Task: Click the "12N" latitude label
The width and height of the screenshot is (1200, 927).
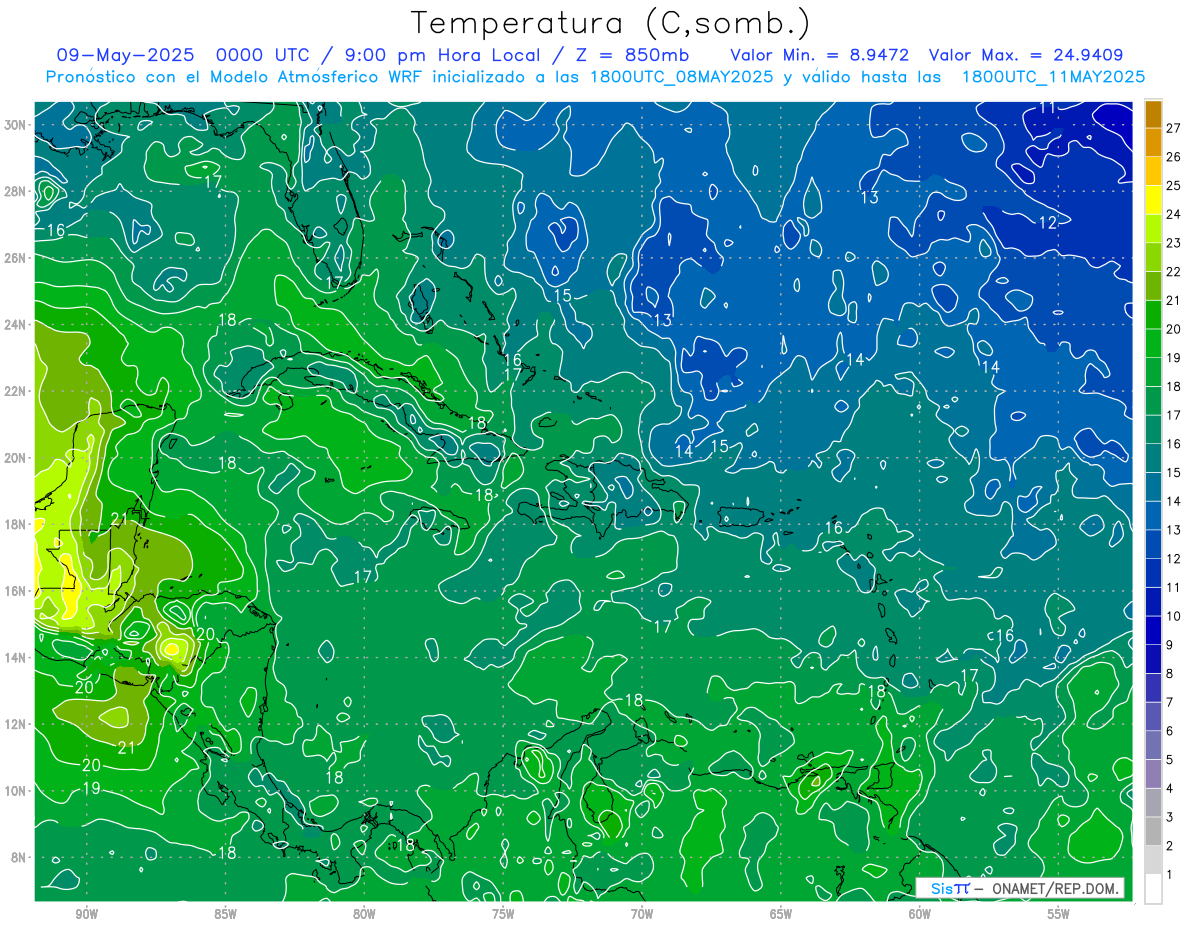Action: click(x=17, y=724)
